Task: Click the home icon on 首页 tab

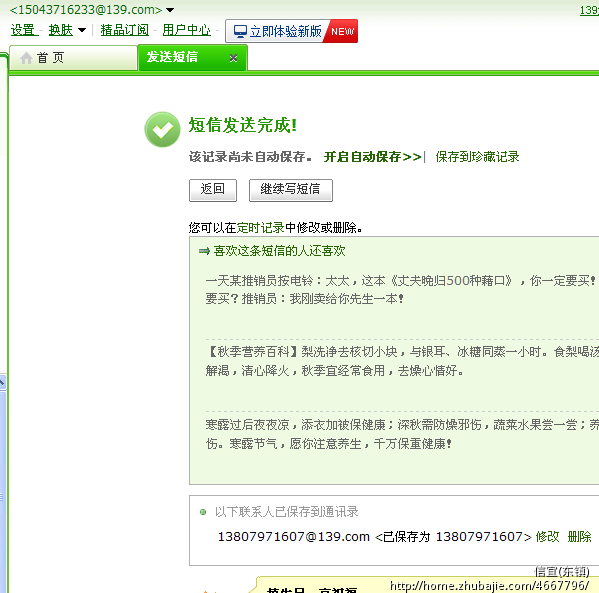Action: click(26, 58)
